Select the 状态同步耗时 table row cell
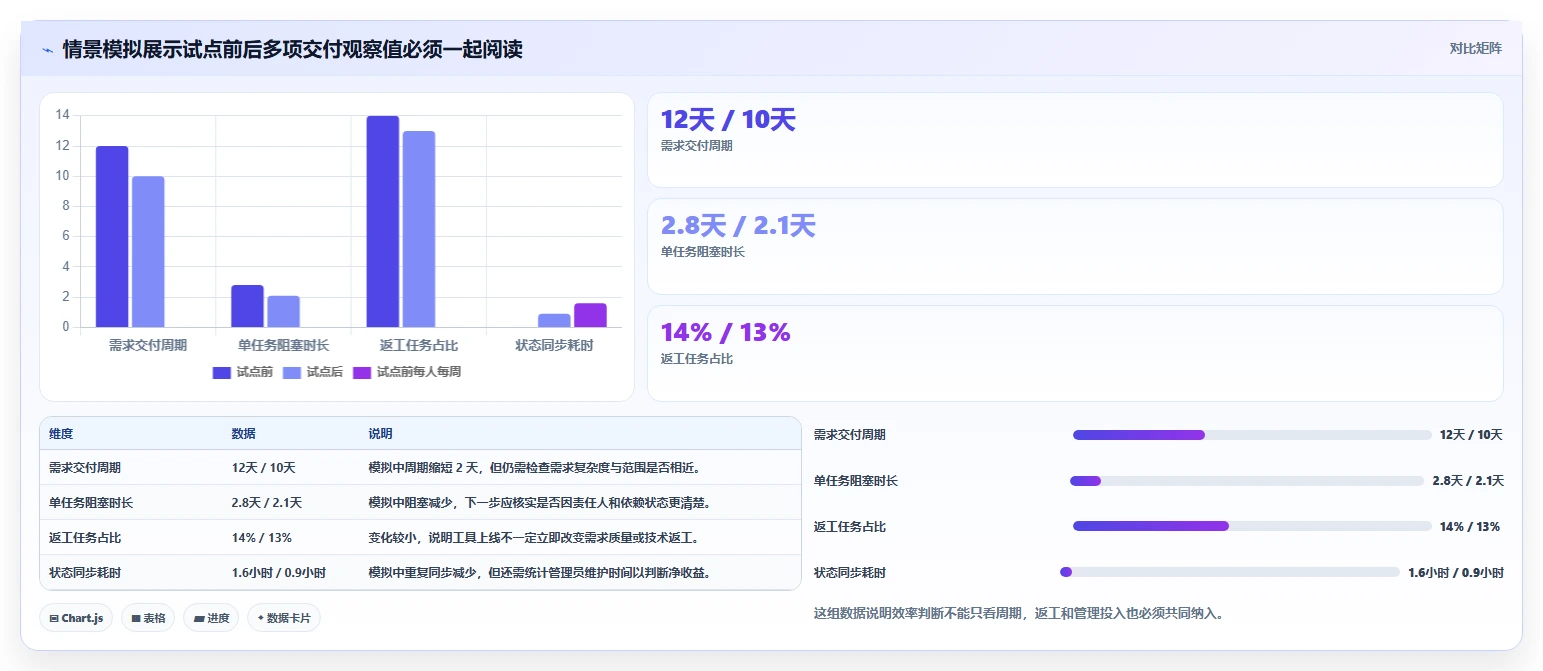1543x671 pixels. (x=85, y=573)
